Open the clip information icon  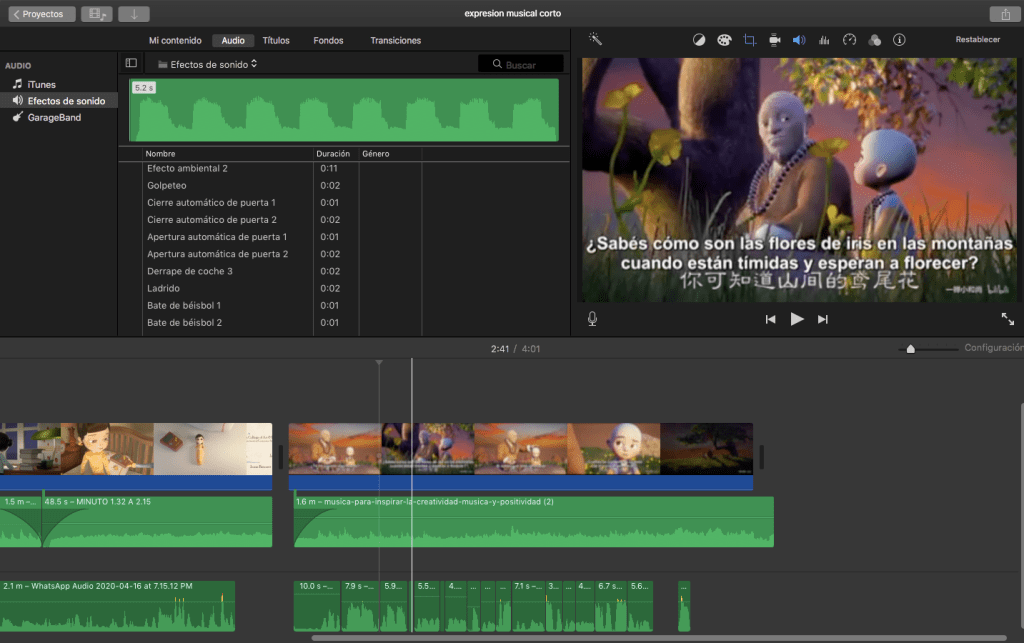coord(899,40)
